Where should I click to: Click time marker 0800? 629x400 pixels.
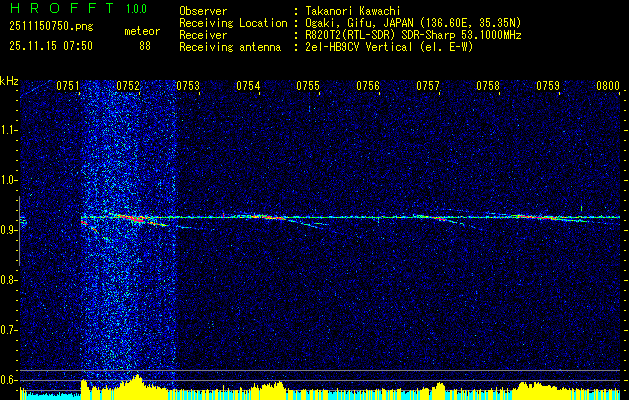point(608,85)
